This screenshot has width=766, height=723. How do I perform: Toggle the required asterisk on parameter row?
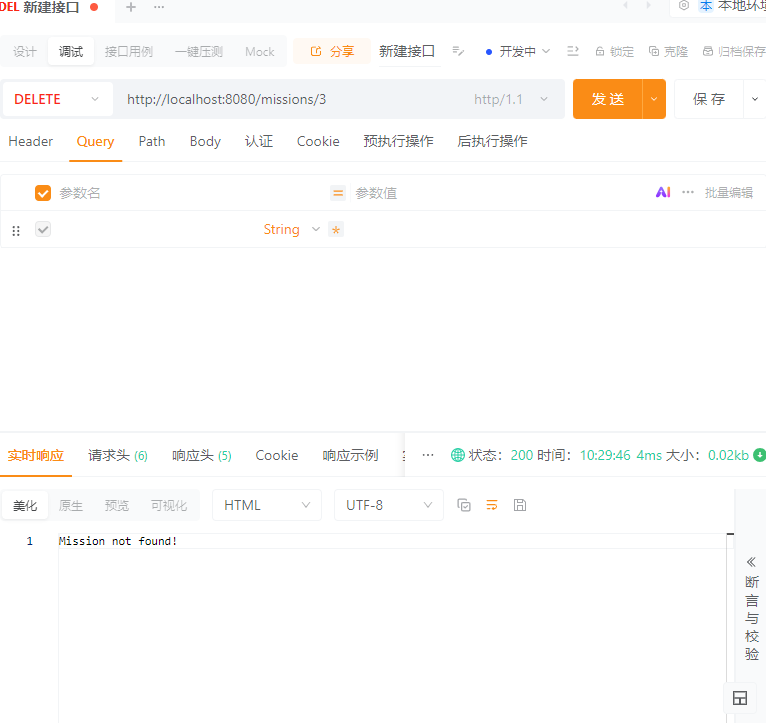pyautogui.click(x=336, y=230)
